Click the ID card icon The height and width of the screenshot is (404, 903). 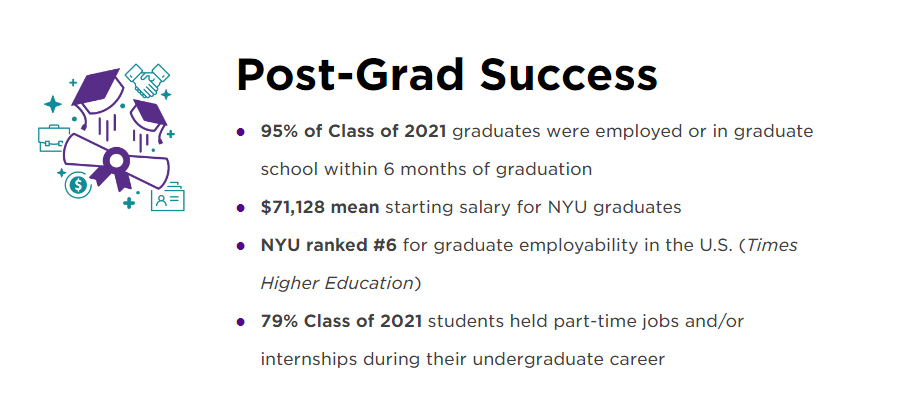(x=167, y=198)
